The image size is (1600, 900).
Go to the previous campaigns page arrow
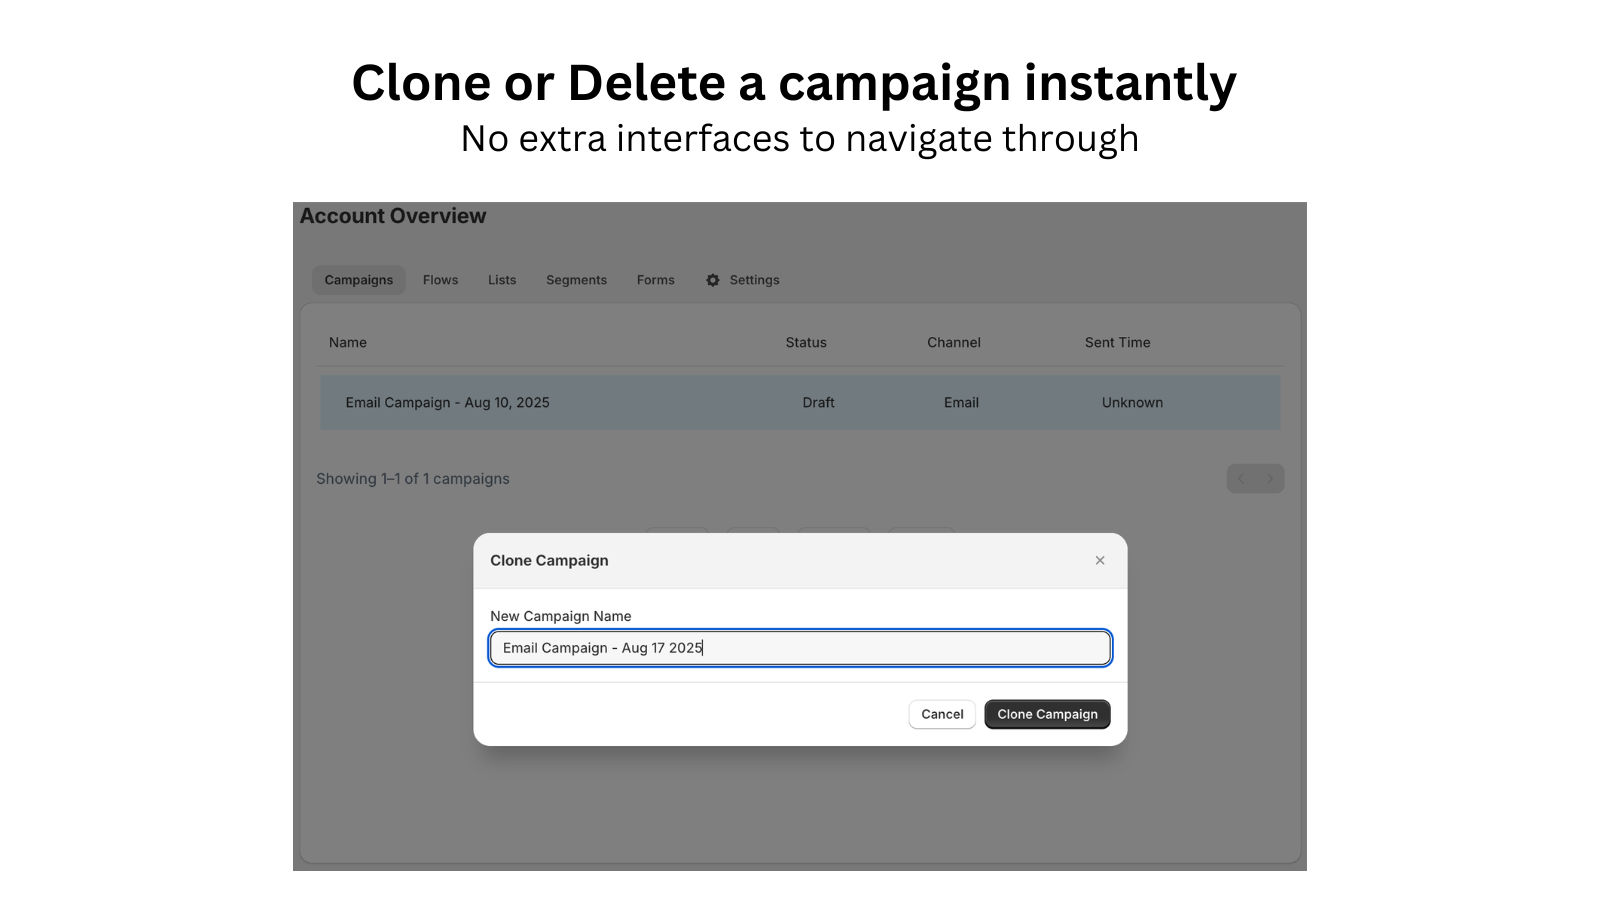(1241, 479)
